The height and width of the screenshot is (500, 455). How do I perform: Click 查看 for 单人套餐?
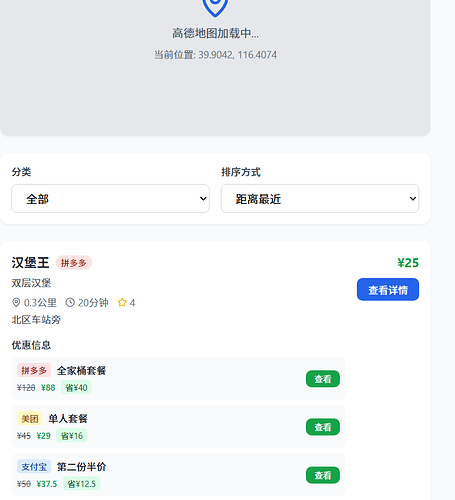pyautogui.click(x=323, y=427)
